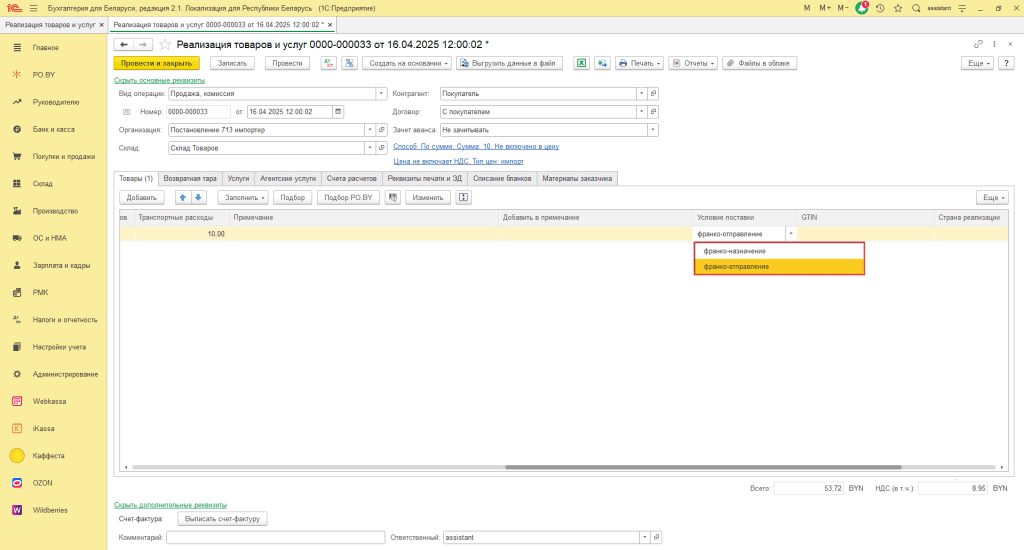Viewport: 1024px width, 550px height.
Task: Switch to Реквизиты печати и ЭД tab
Action: point(424,178)
